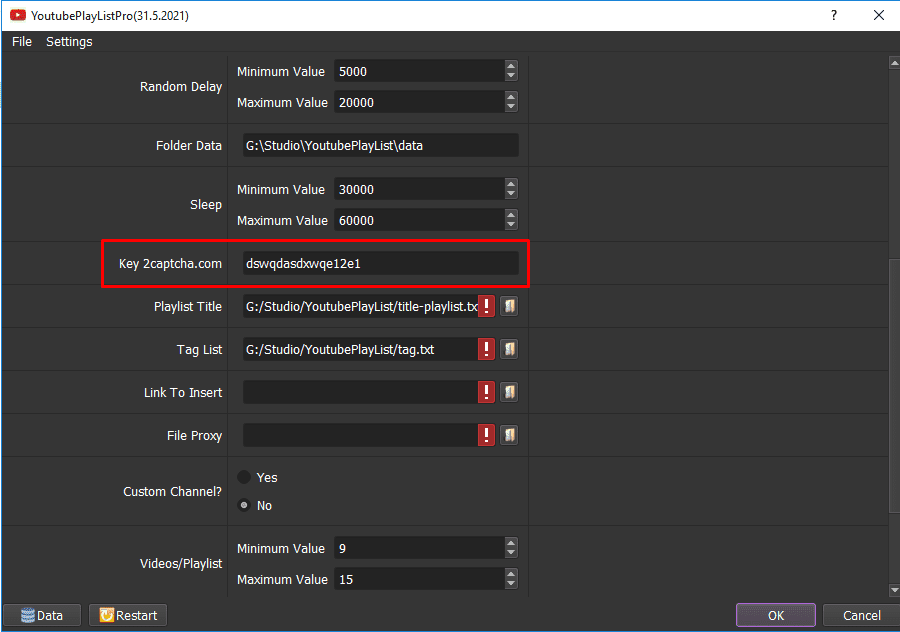The width and height of the screenshot is (900, 632).
Task: Click Random Delay maximum field showing 20000
Action: click(x=420, y=102)
